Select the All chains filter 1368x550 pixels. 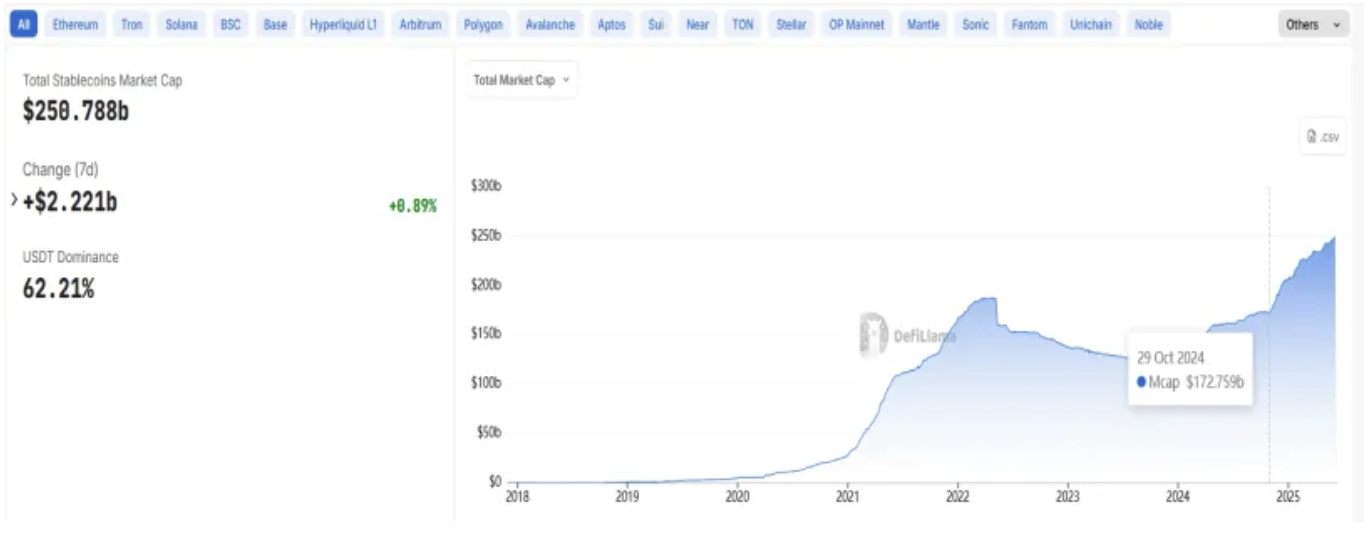click(24, 25)
